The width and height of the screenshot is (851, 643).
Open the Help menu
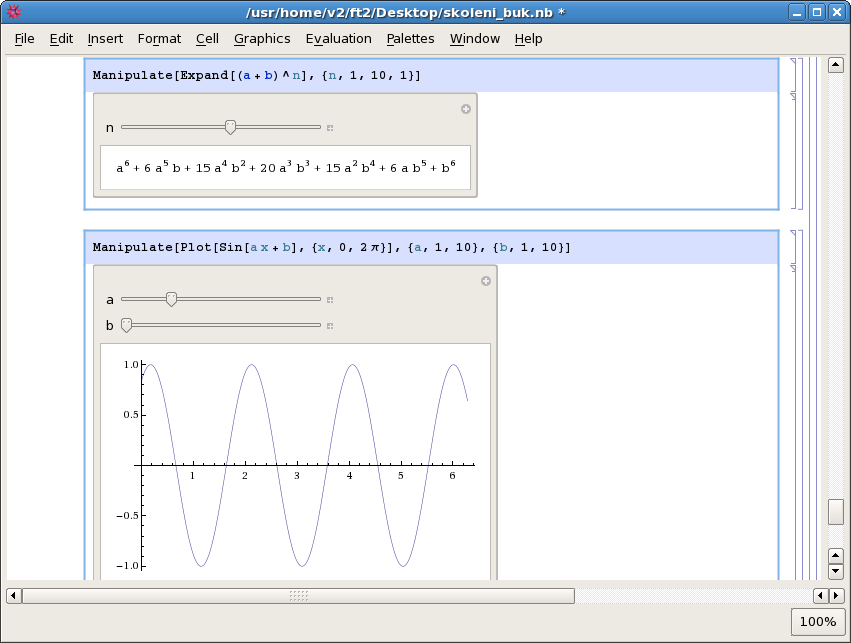tap(529, 39)
